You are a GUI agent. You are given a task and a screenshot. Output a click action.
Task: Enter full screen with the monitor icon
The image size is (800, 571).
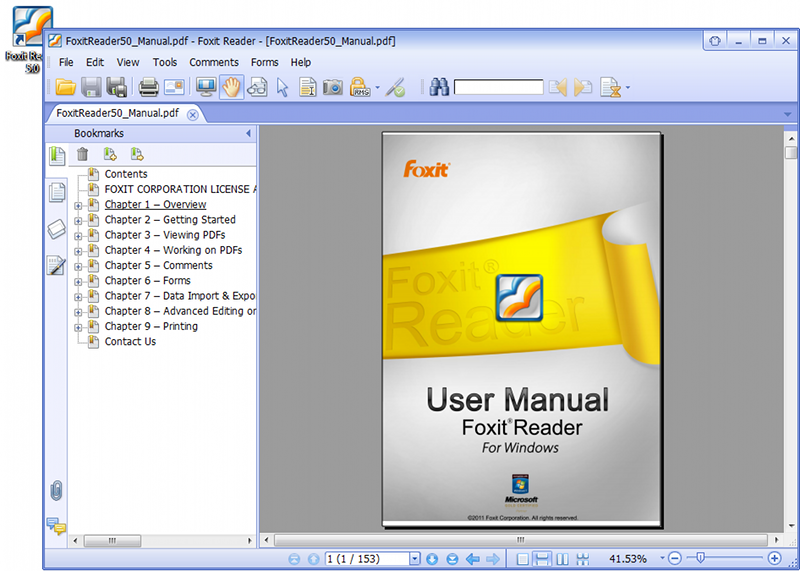(206, 87)
